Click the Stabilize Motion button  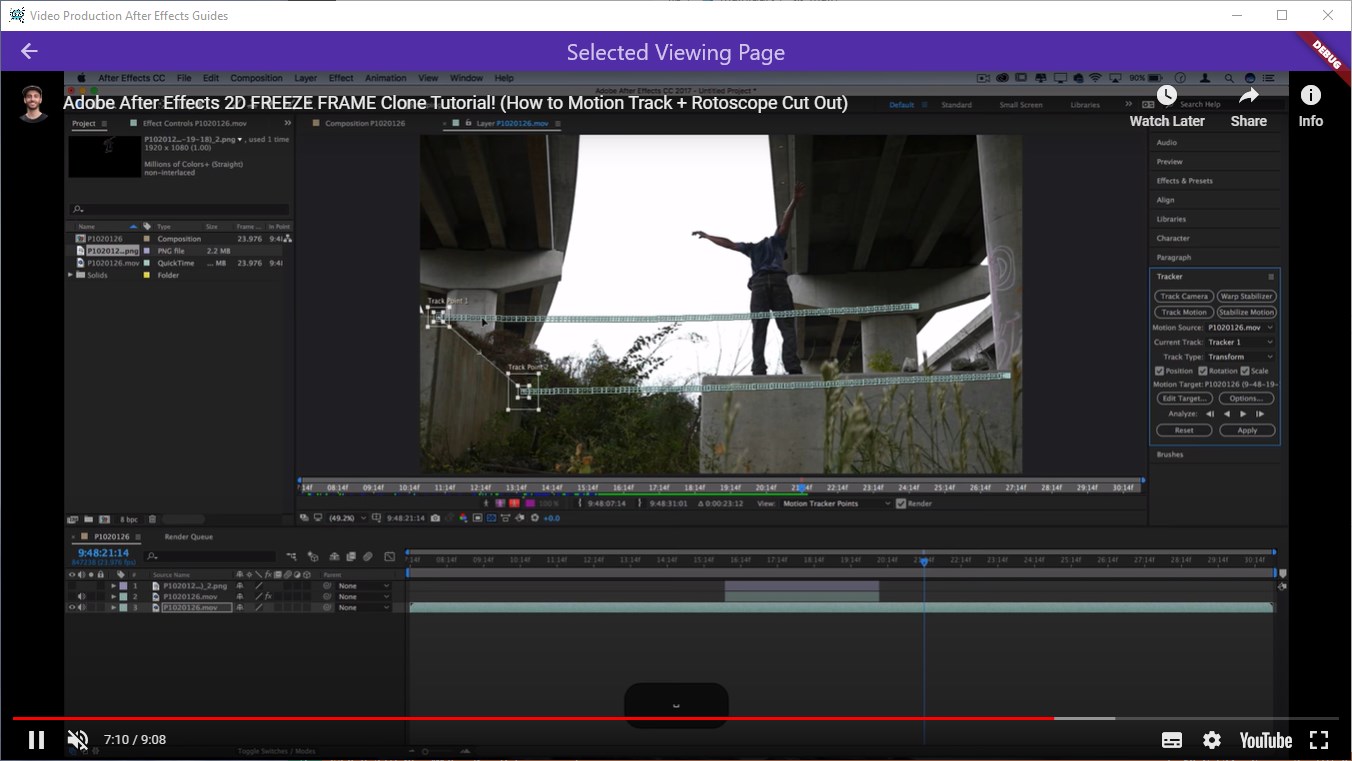click(1246, 313)
